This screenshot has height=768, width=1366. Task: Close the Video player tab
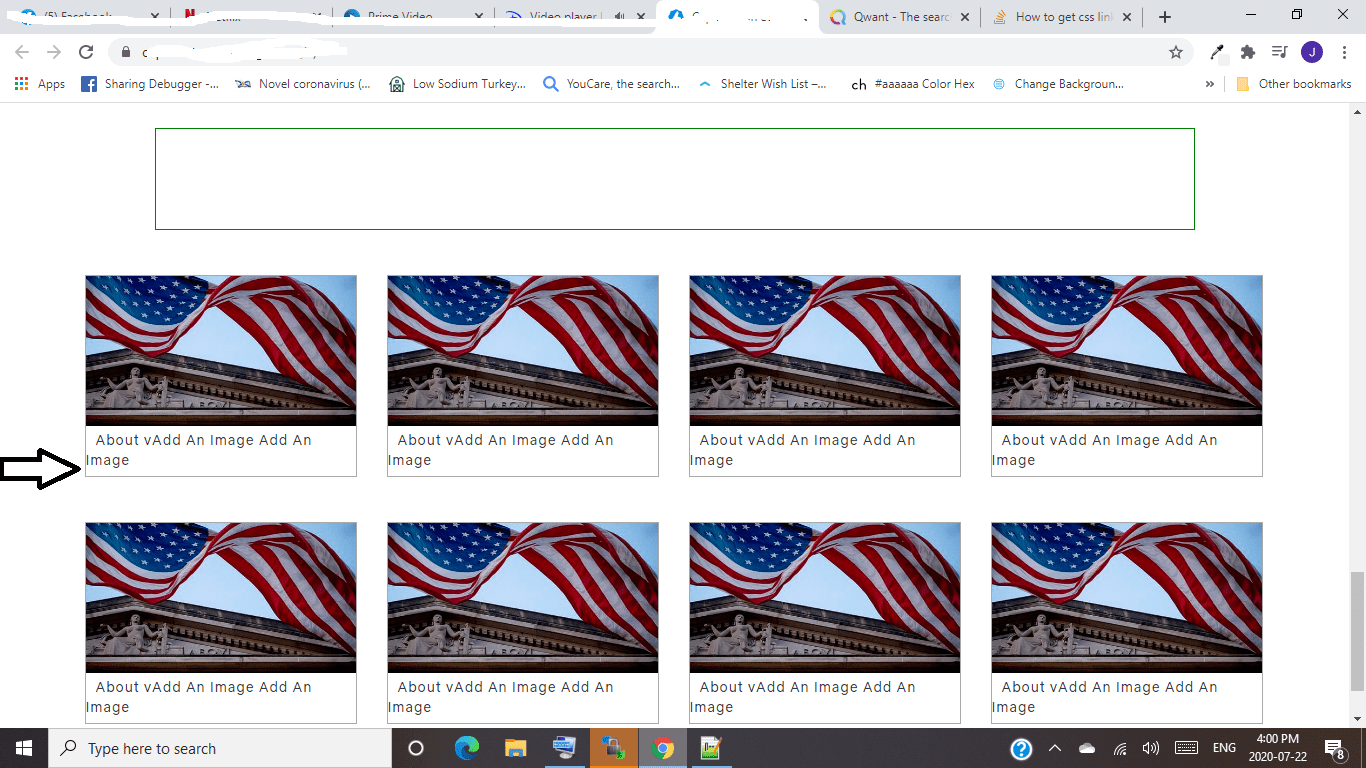point(640,17)
